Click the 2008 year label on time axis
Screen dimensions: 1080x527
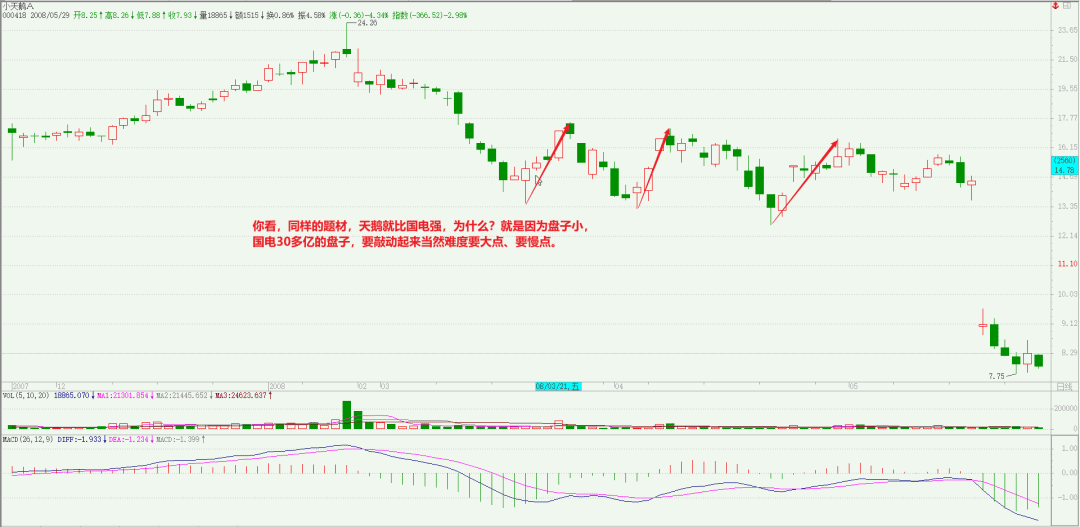tap(278, 386)
